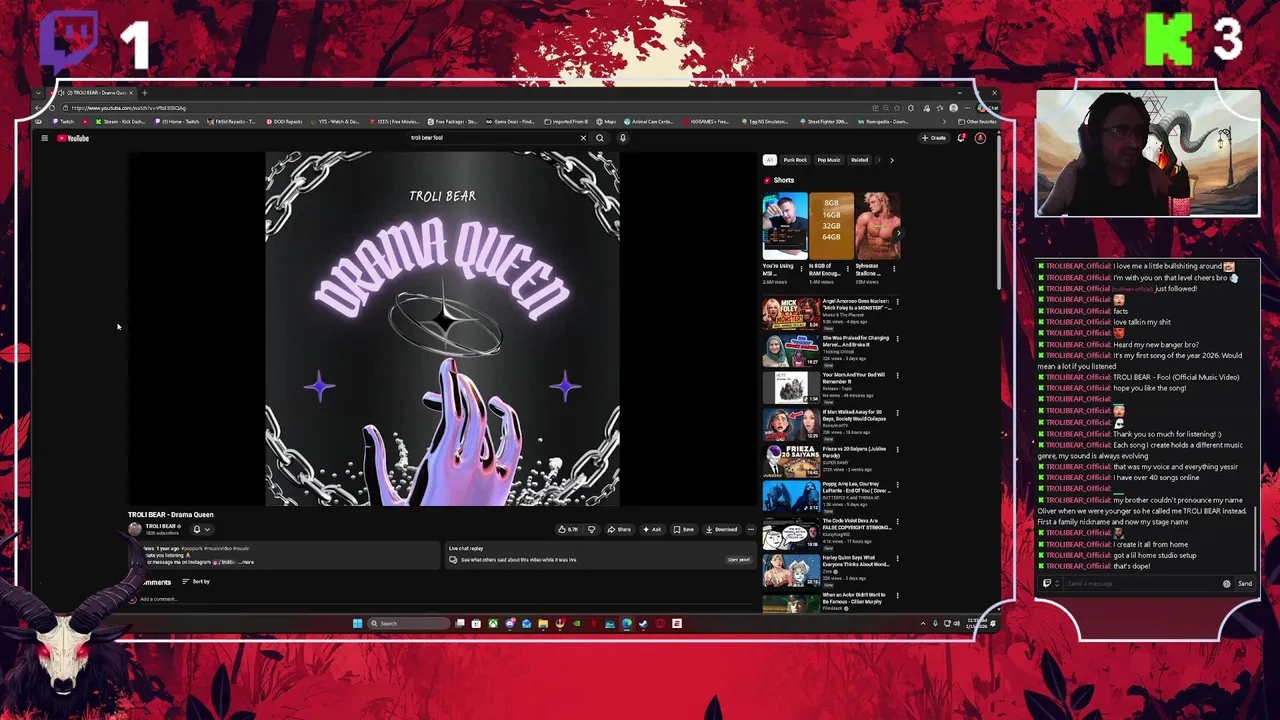The width and height of the screenshot is (1280, 720).
Task: Open the 'Stream - Kick Dash' bookmark
Action: coord(121,122)
